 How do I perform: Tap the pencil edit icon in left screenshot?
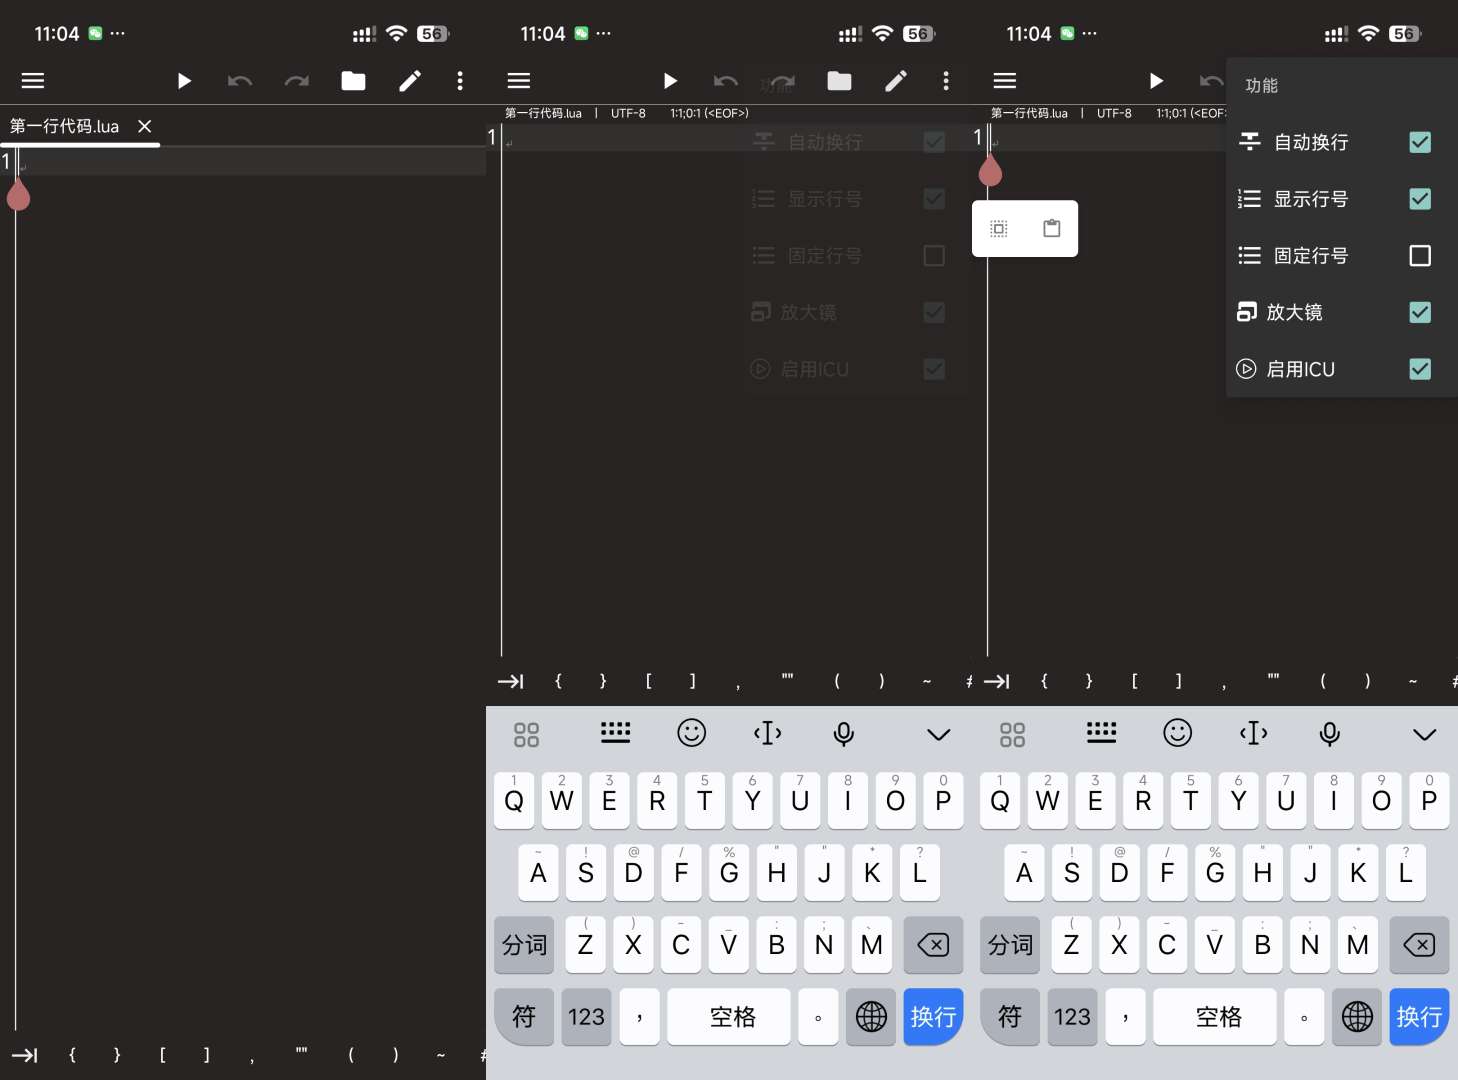point(410,81)
